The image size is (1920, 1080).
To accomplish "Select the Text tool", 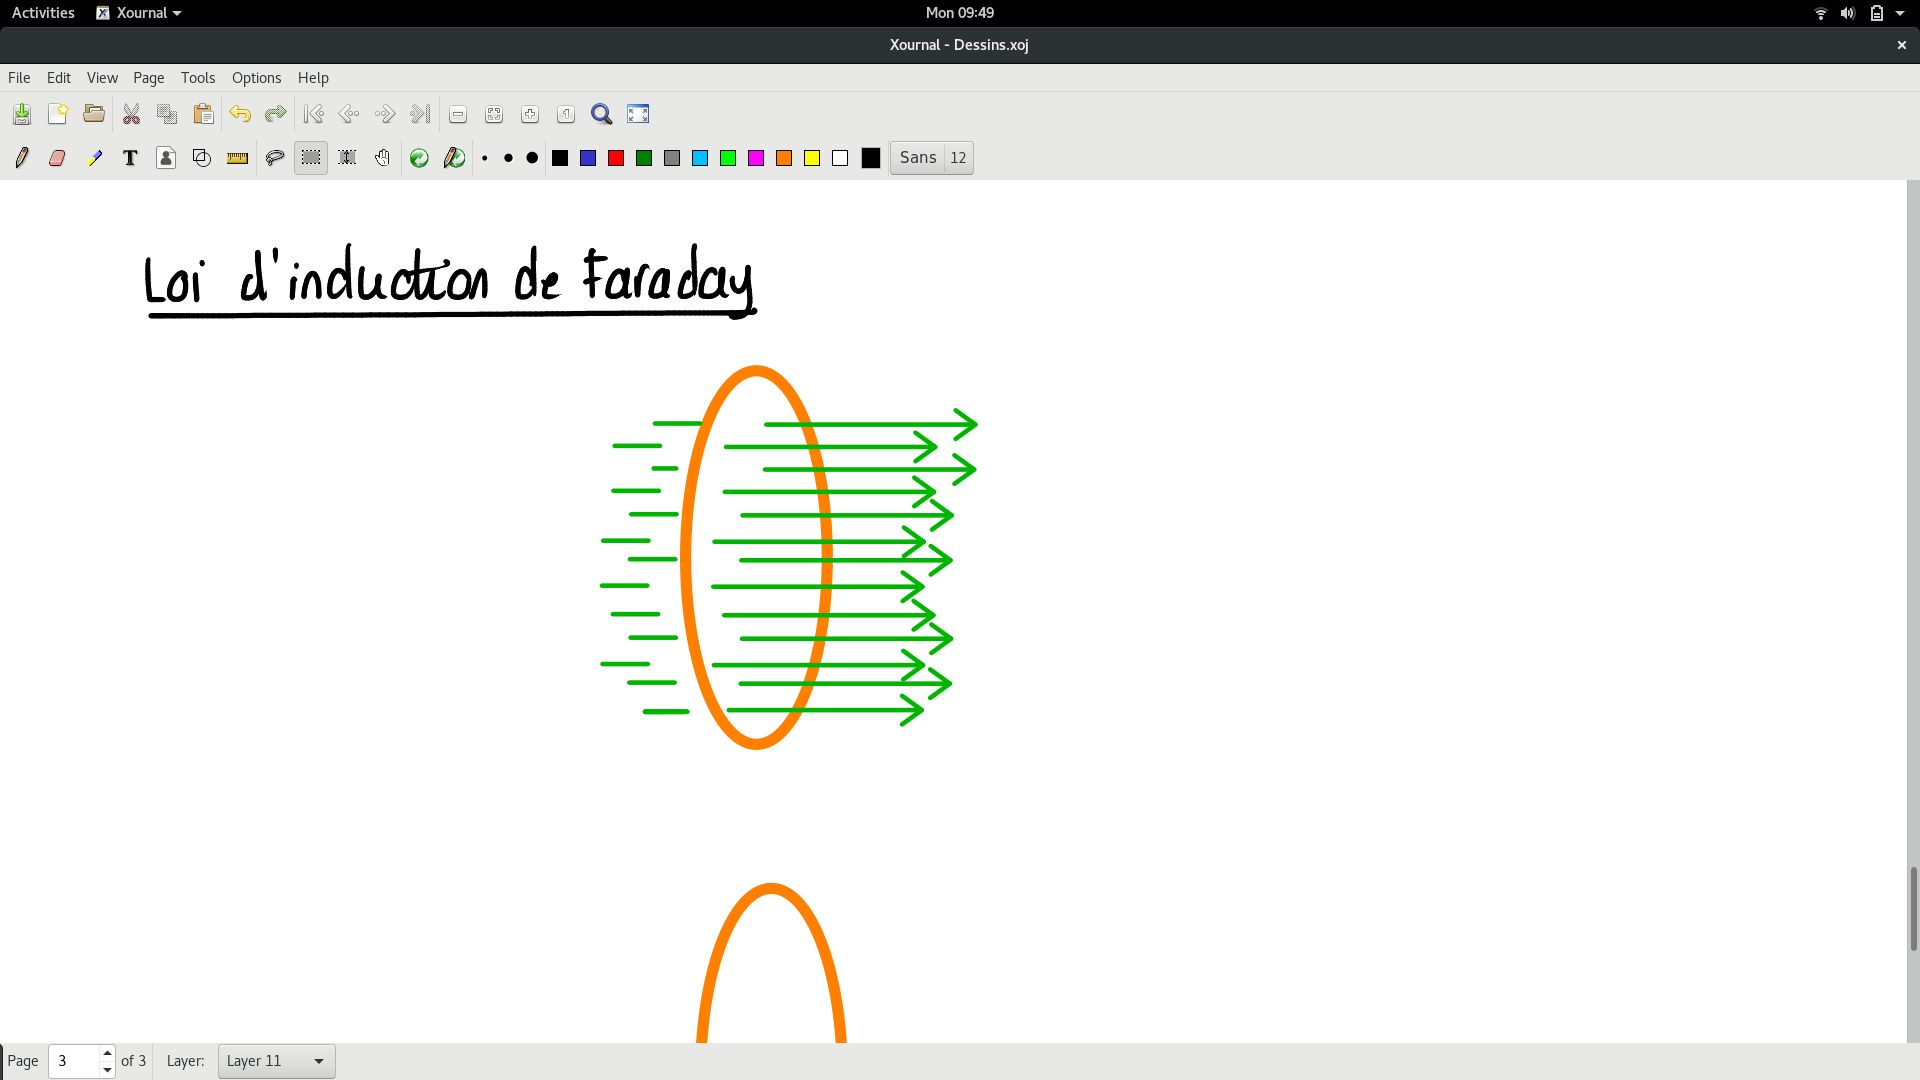I will click(x=130, y=158).
